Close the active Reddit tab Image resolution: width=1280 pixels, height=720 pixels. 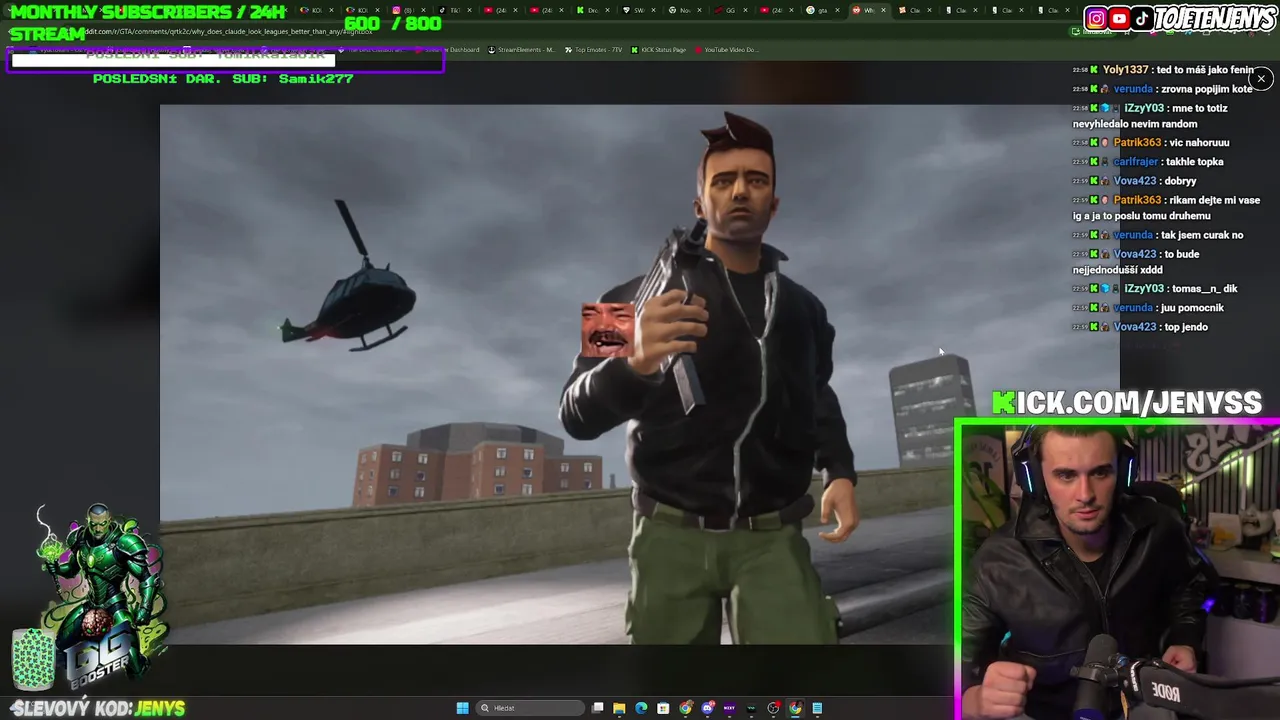[x=883, y=10]
